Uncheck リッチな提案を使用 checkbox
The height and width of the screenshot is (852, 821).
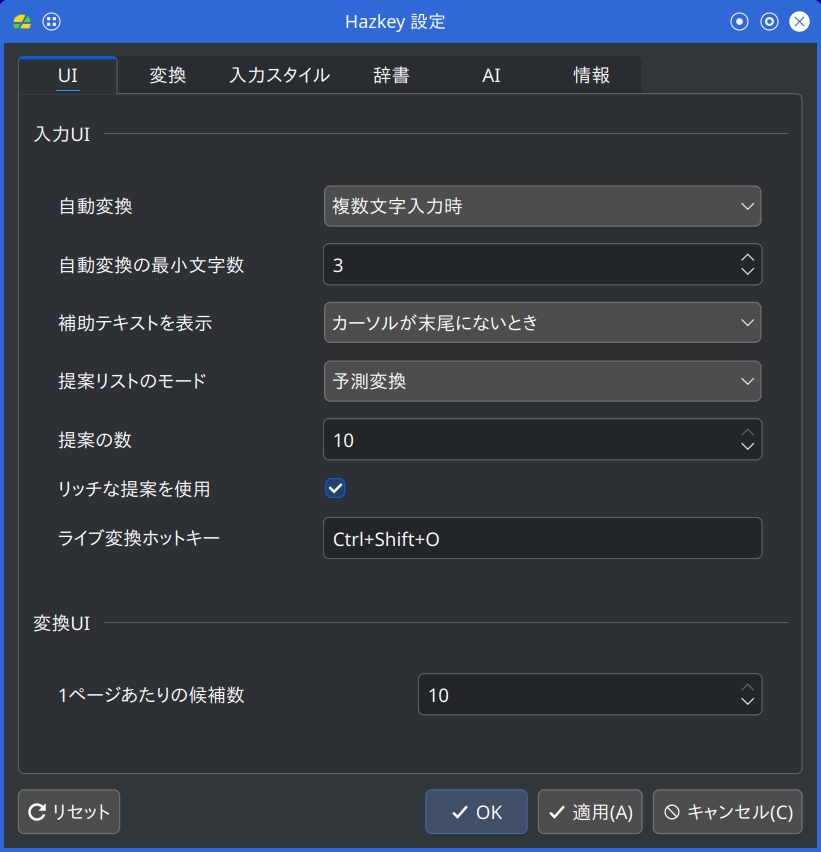335,488
